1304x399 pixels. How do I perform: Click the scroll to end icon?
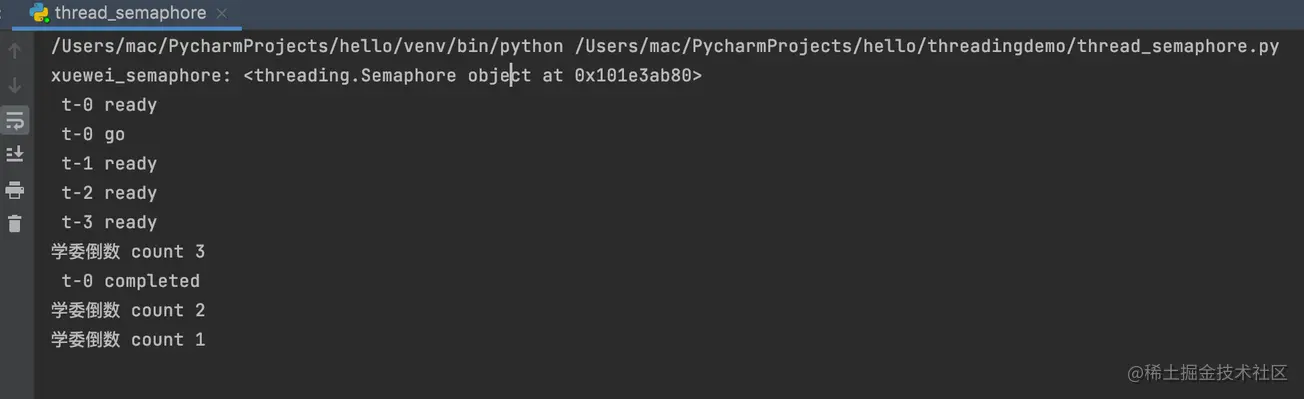[x=15, y=154]
